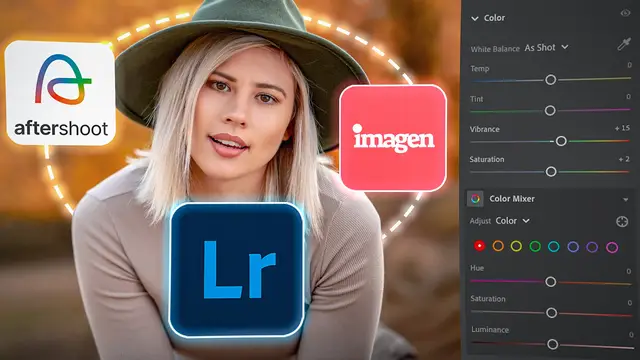Open White Balance As Shot dropdown
The image size is (640, 360).
(546, 47)
